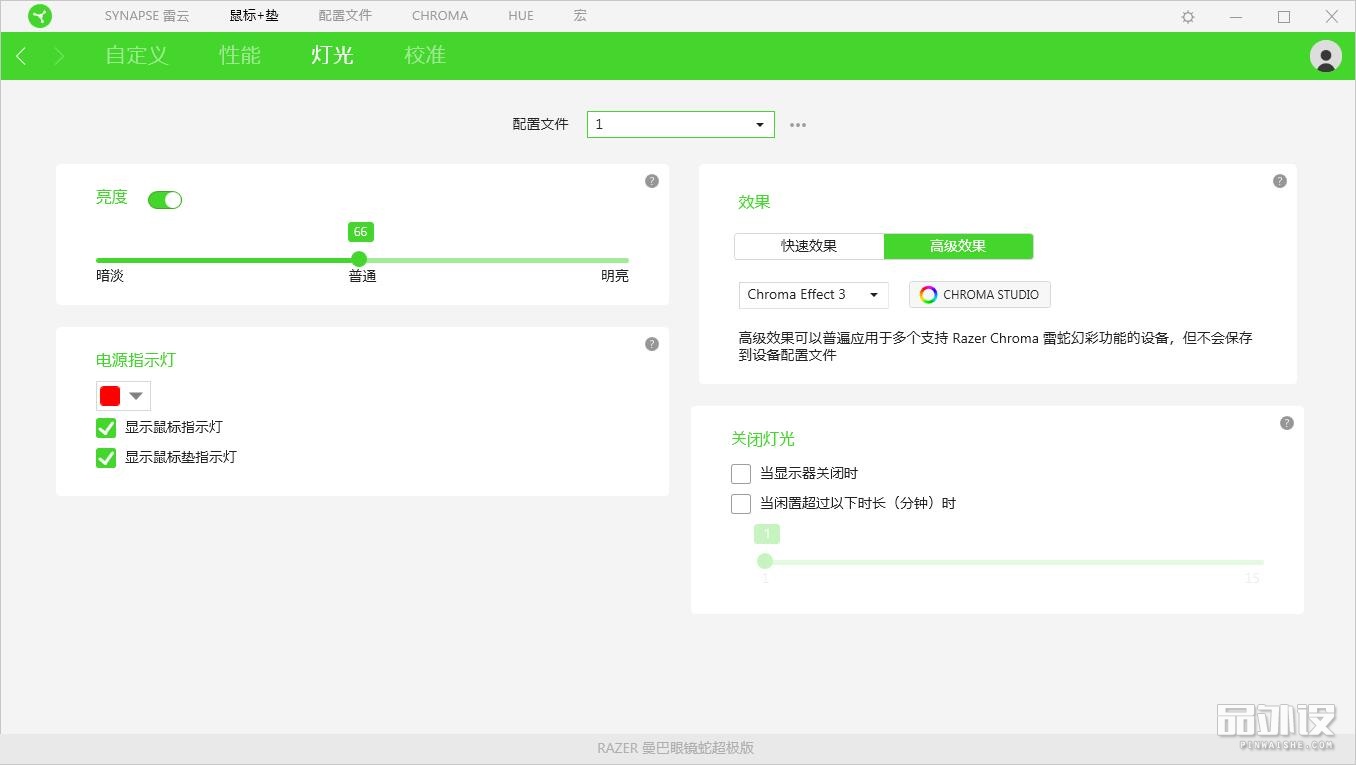
Task: Switch to the 校准 tab
Action: [x=424, y=56]
